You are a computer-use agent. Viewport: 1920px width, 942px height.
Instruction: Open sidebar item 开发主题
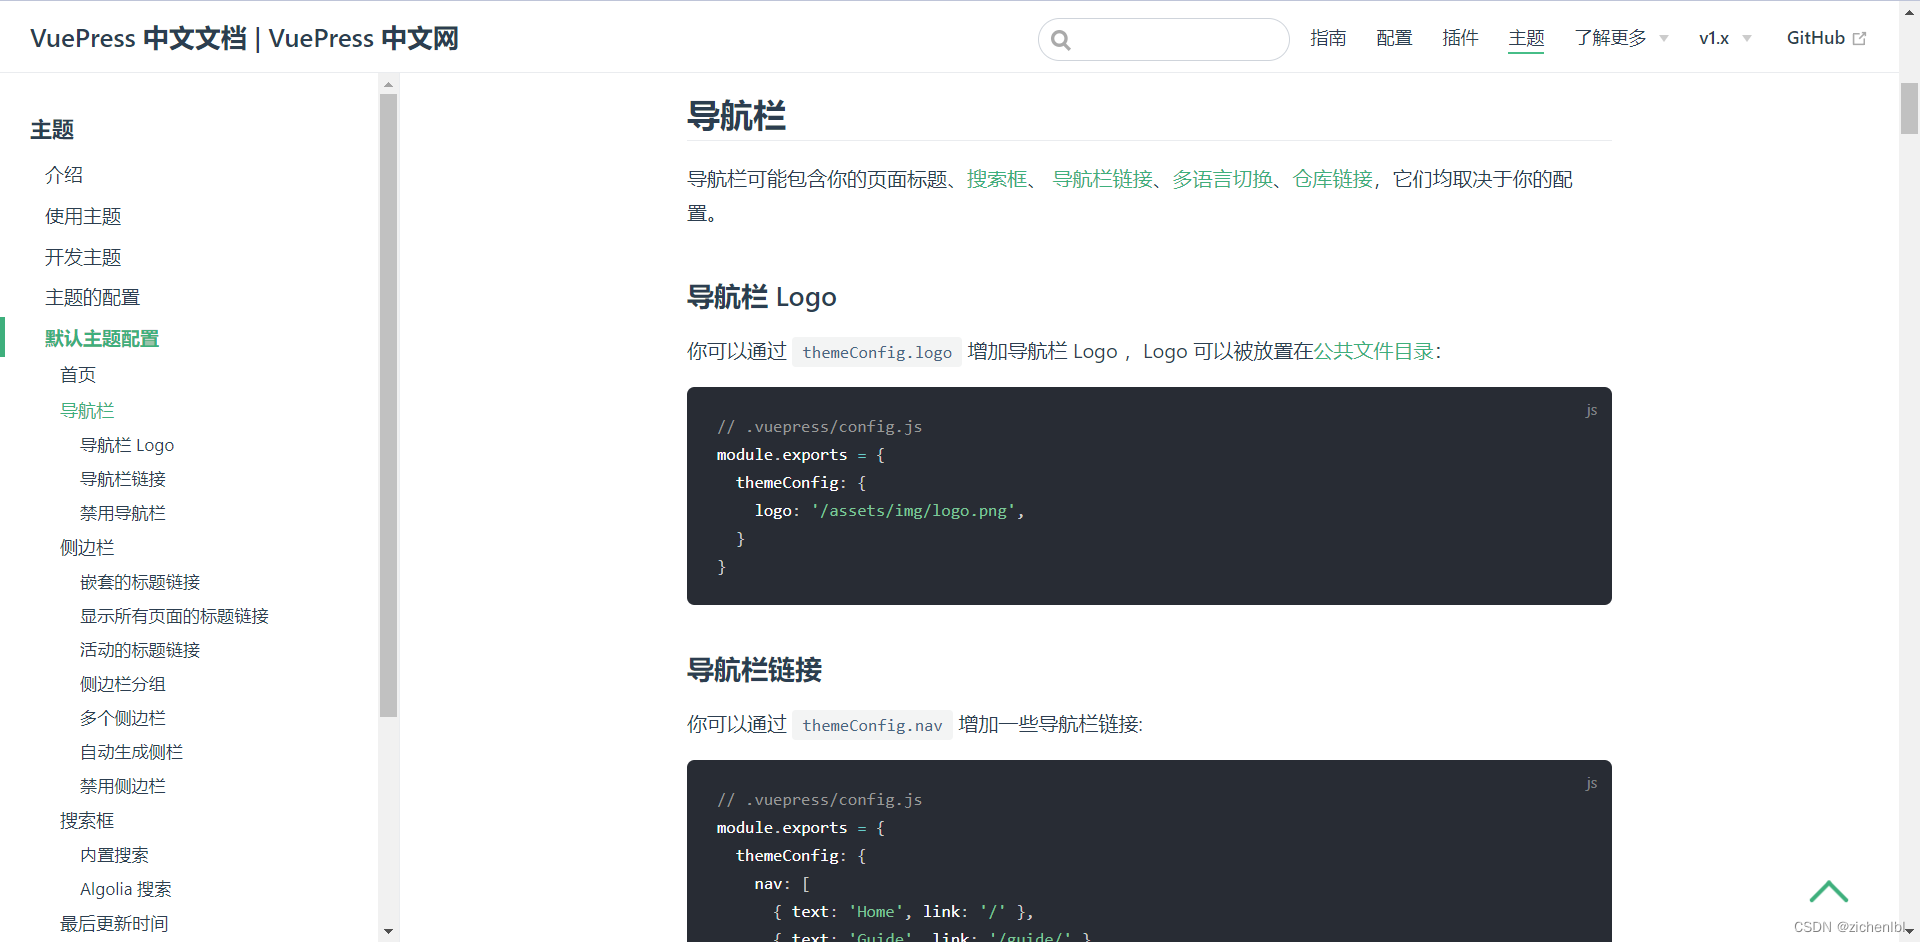point(83,257)
